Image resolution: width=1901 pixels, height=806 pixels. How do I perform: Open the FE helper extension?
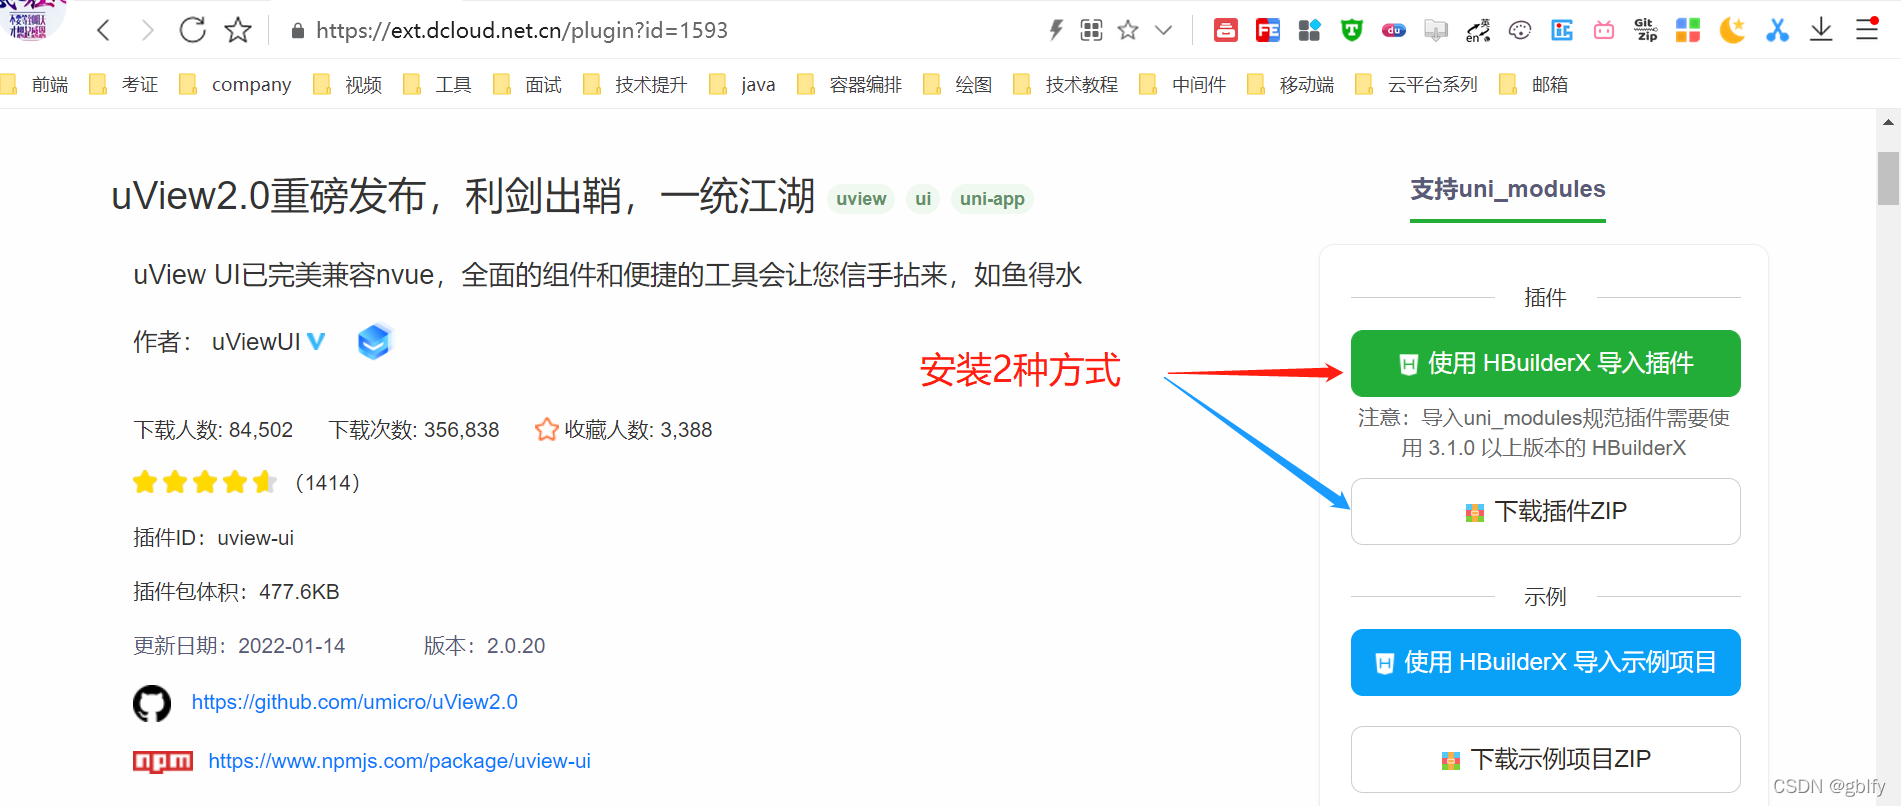(1268, 30)
